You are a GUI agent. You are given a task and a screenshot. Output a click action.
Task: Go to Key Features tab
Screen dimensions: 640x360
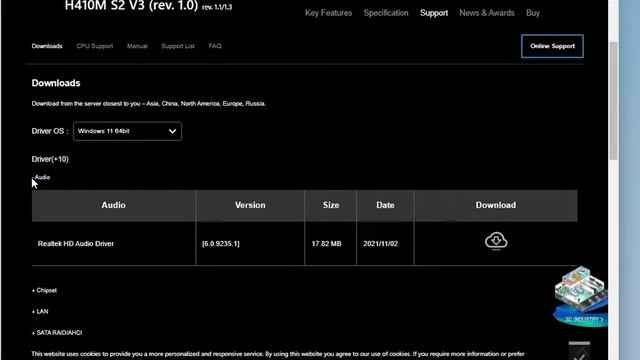pyautogui.click(x=328, y=13)
